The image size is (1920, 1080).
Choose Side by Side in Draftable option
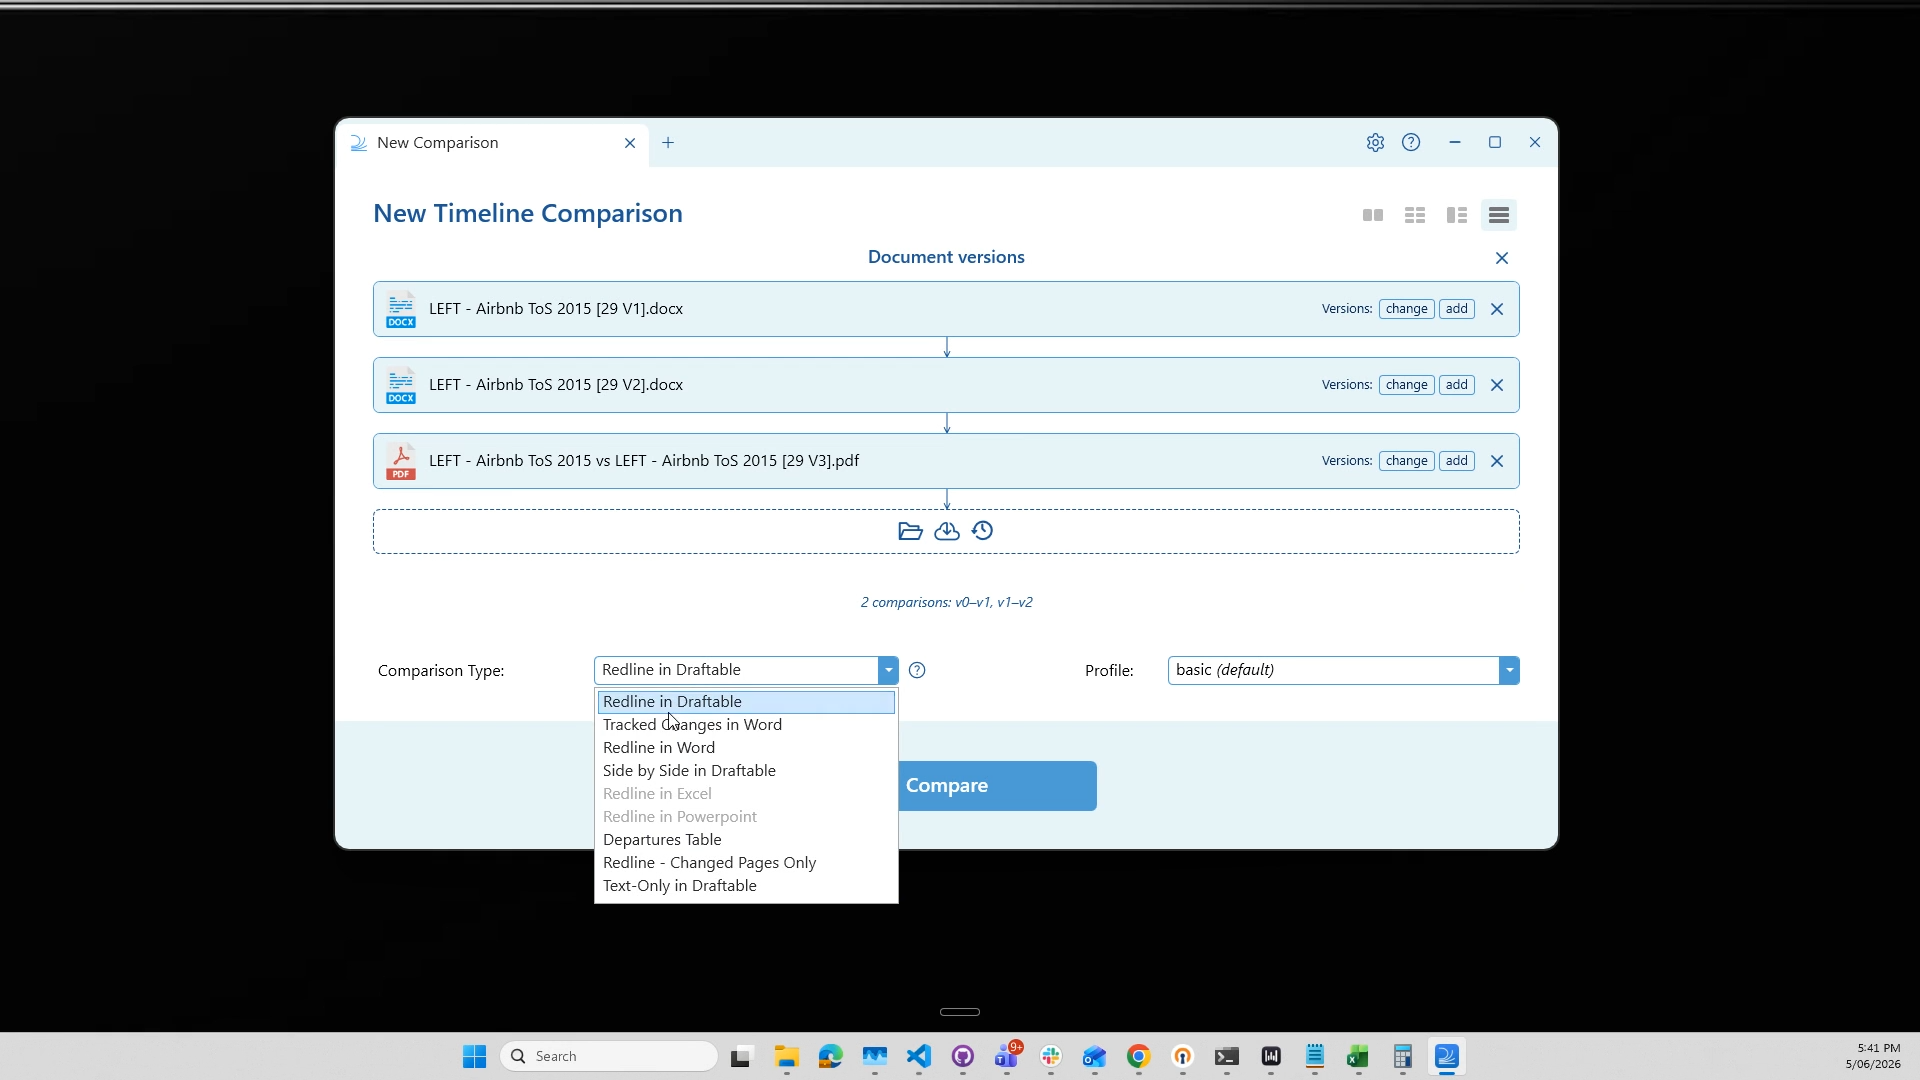click(746, 771)
